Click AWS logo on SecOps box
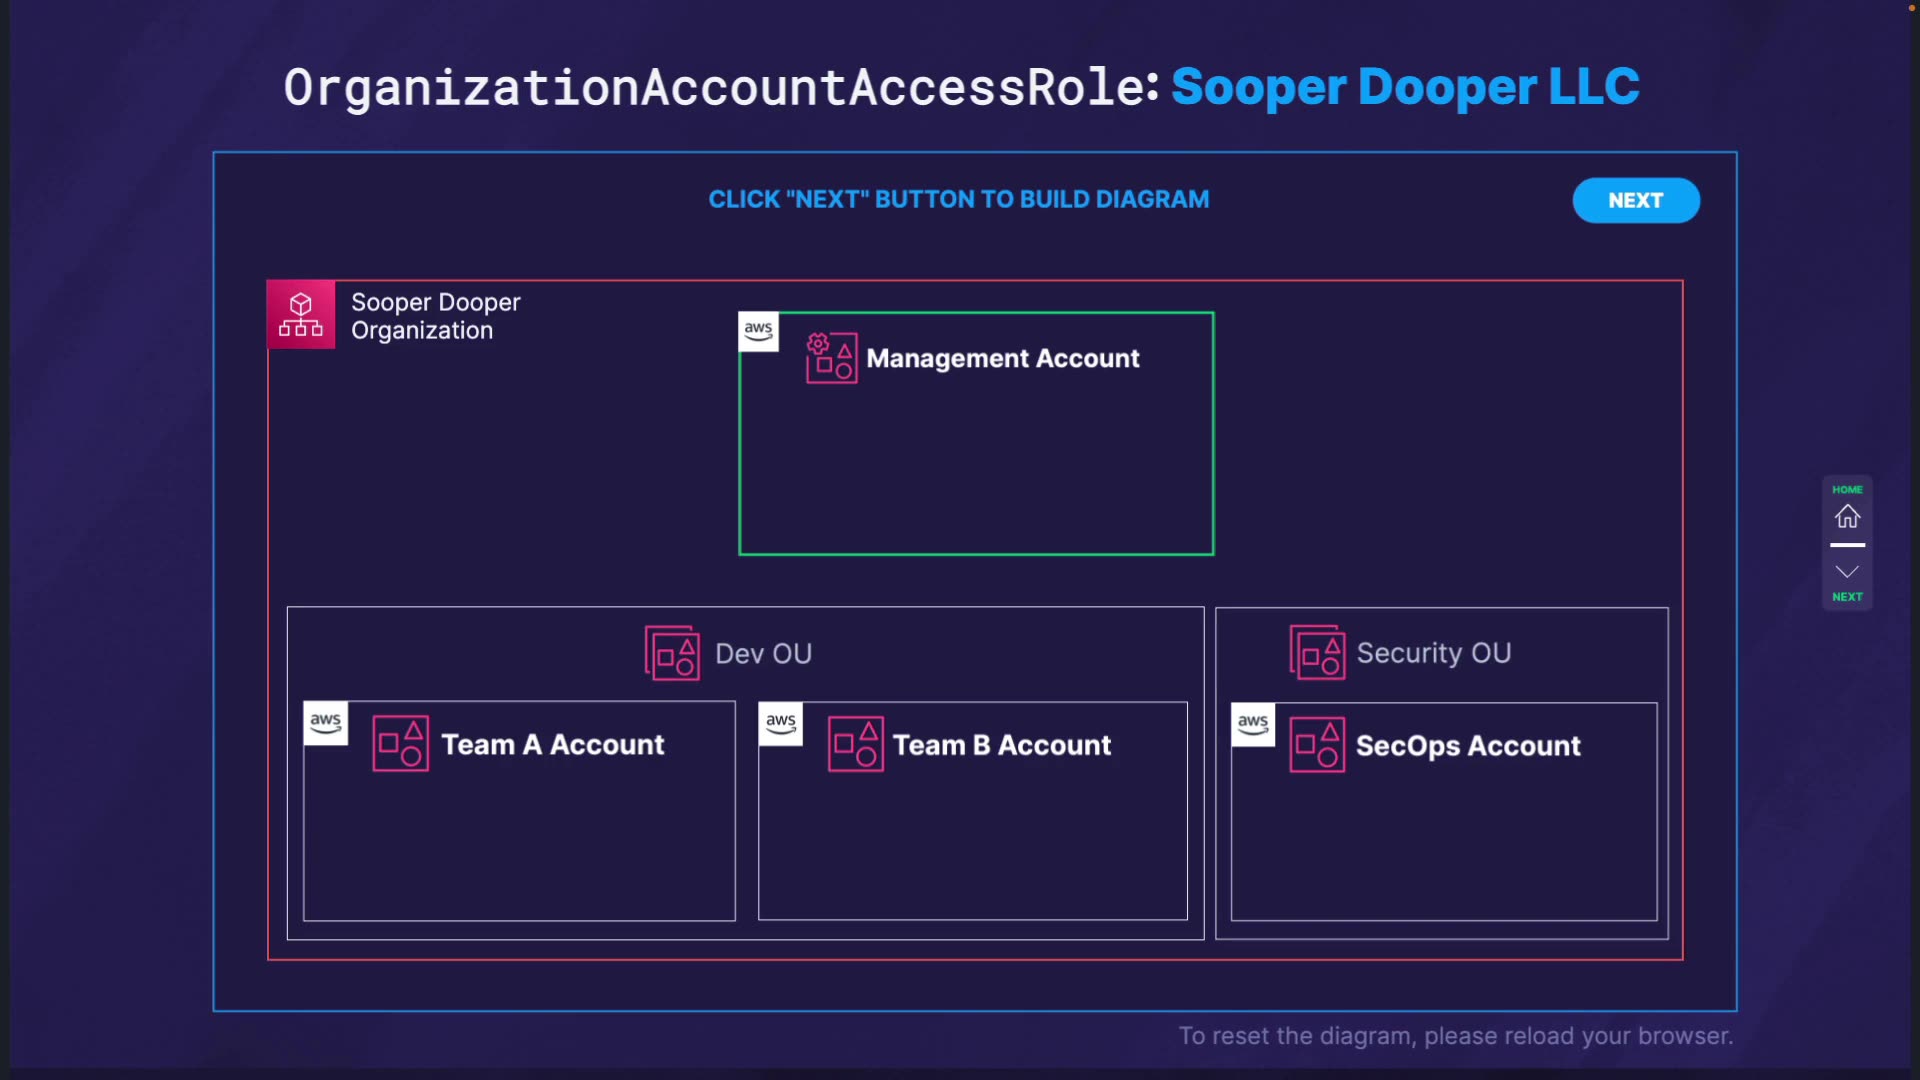This screenshot has width=1920, height=1080. [1252, 724]
